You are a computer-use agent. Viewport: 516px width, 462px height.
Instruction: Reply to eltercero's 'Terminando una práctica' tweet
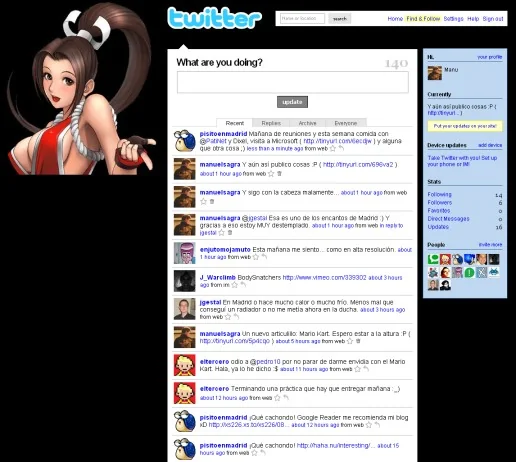point(286,398)
